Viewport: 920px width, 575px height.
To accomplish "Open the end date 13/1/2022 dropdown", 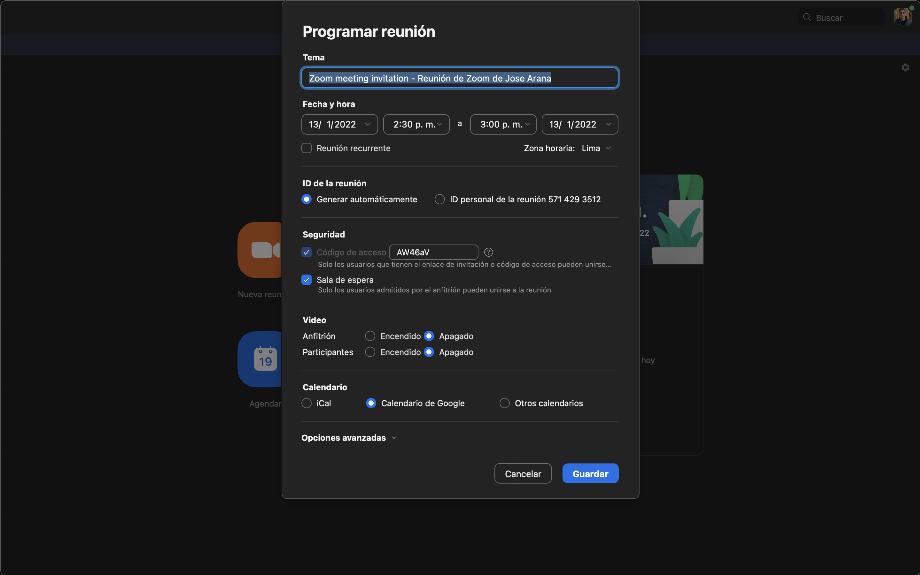I will pyautogui.click(x=580, y=124).
